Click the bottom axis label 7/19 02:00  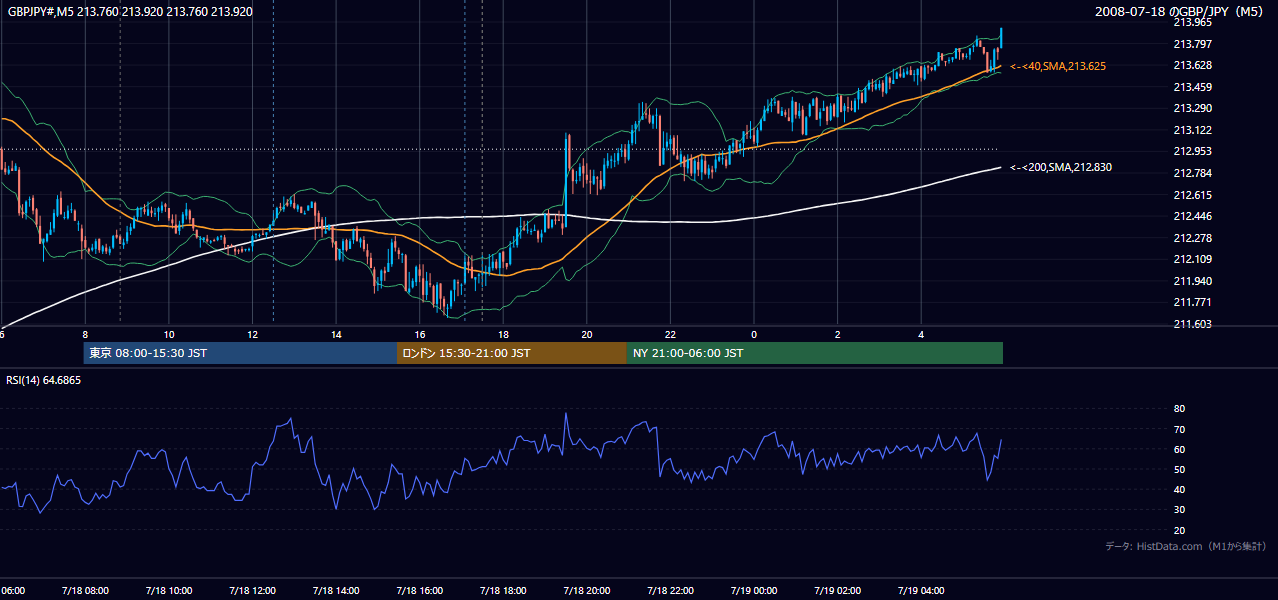(836, 591)
